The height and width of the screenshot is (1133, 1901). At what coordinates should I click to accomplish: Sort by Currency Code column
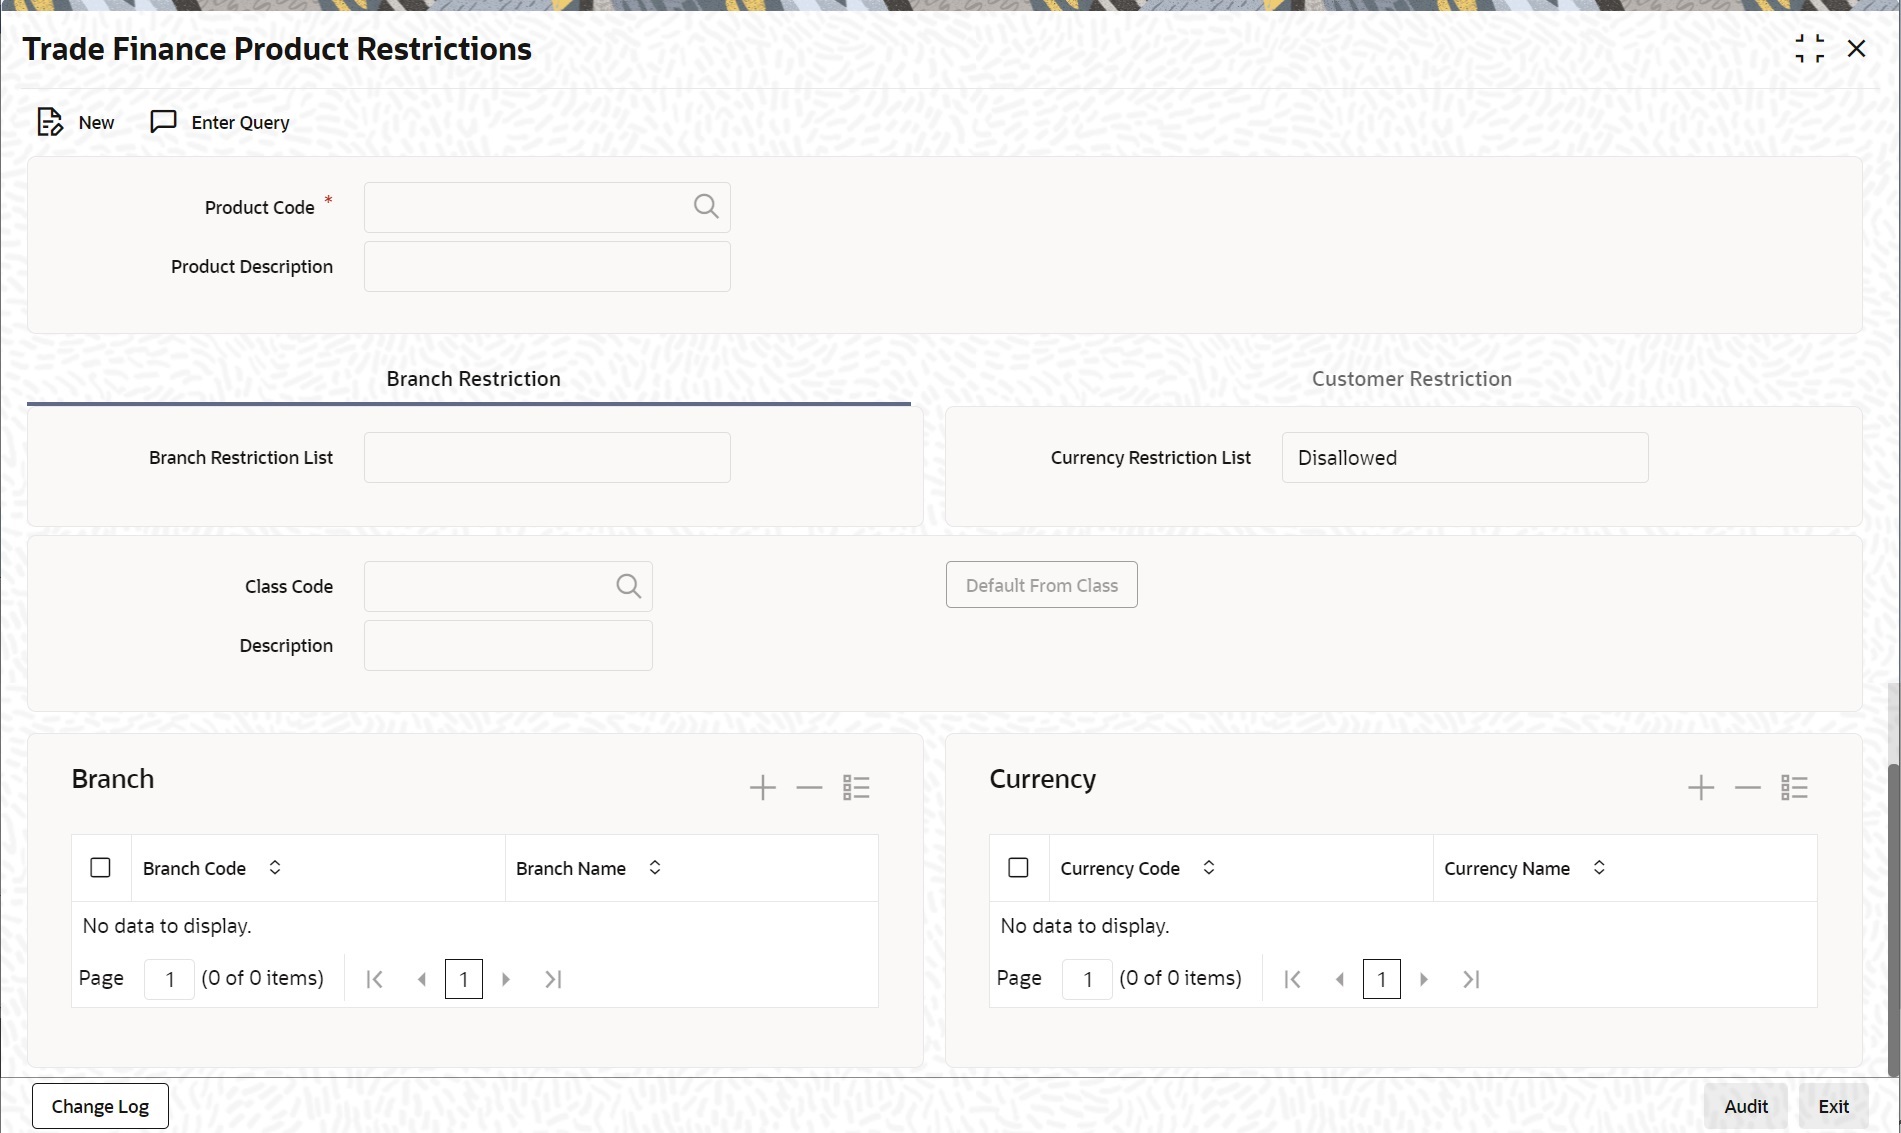1209,868
